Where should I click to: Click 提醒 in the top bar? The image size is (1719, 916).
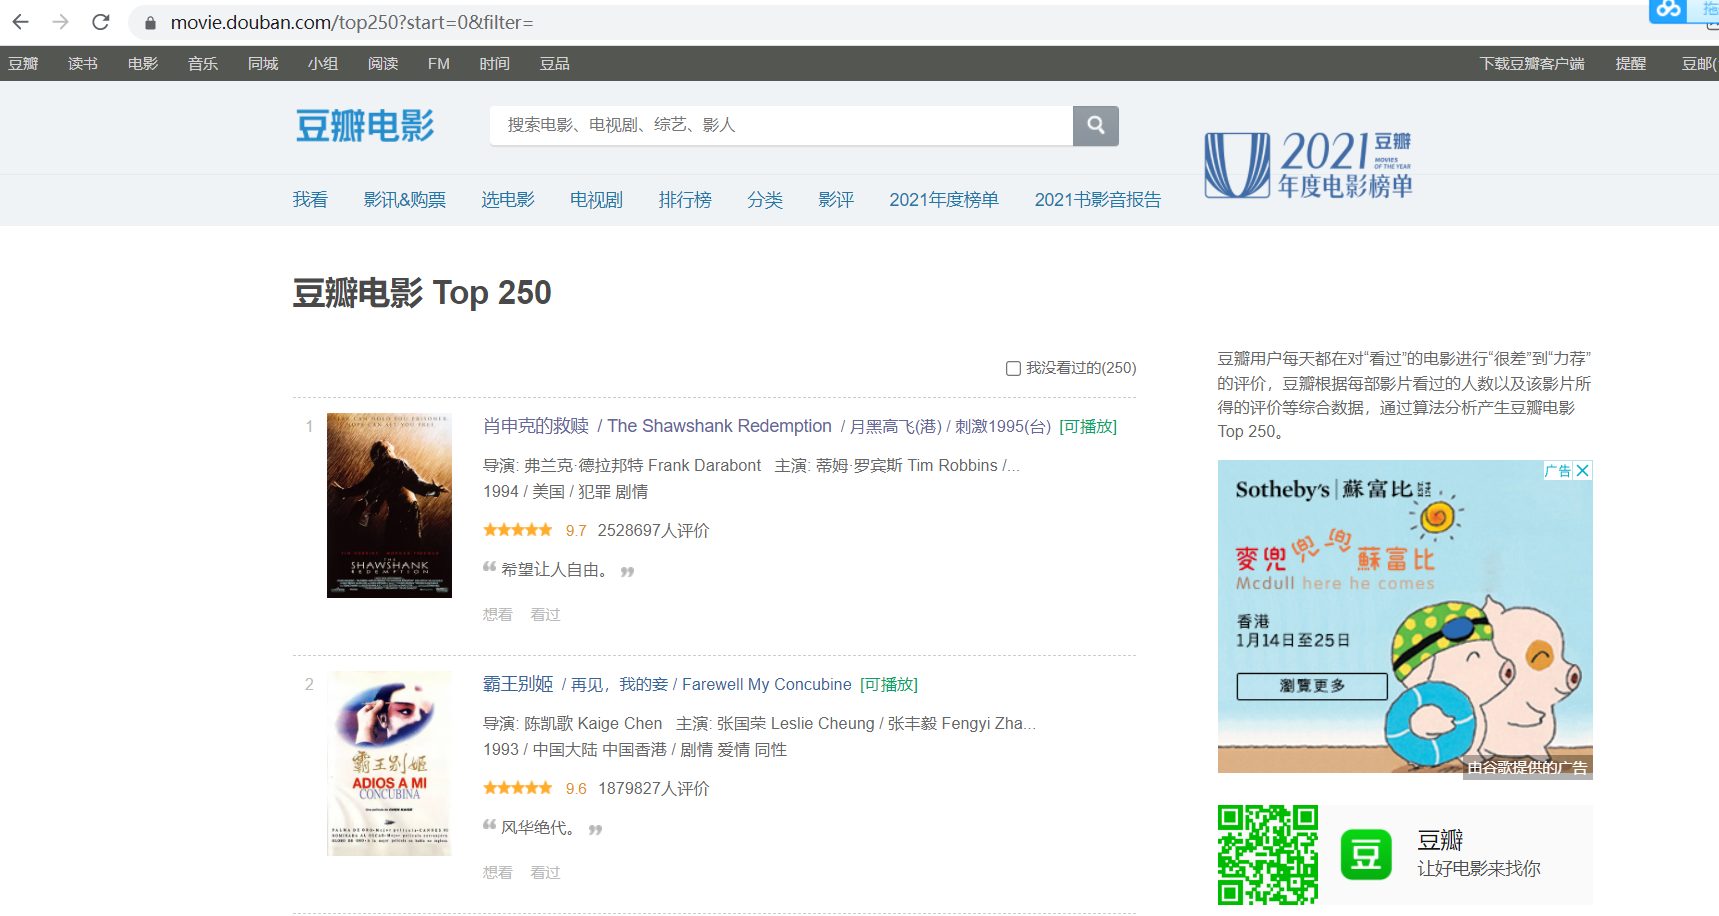1631,64
